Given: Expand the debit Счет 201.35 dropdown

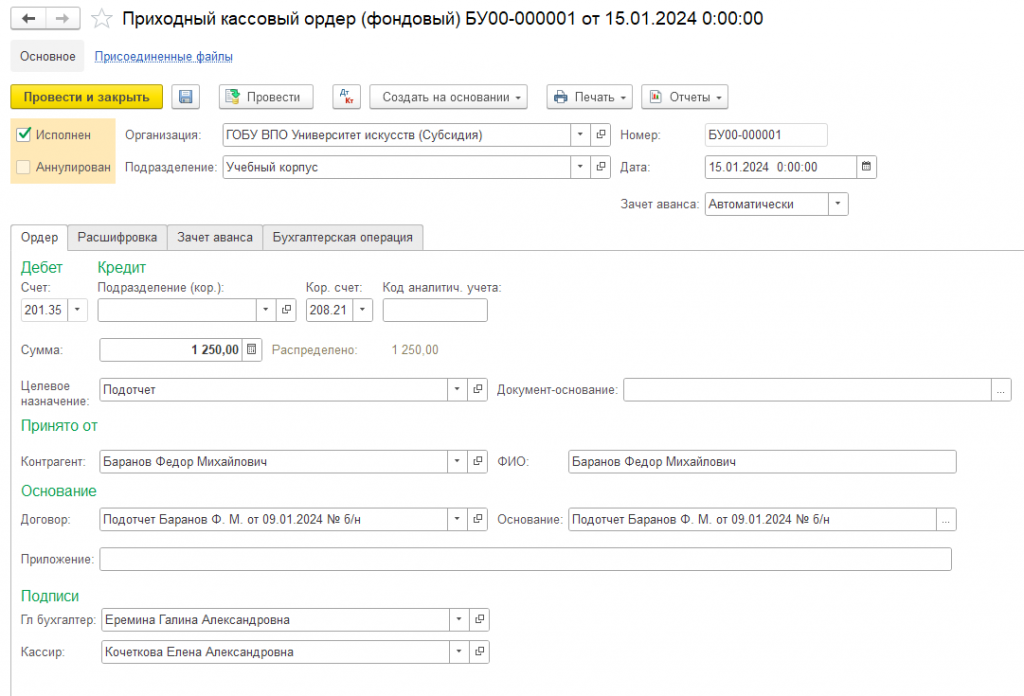Looking at the screenshot, I should 77,310.
